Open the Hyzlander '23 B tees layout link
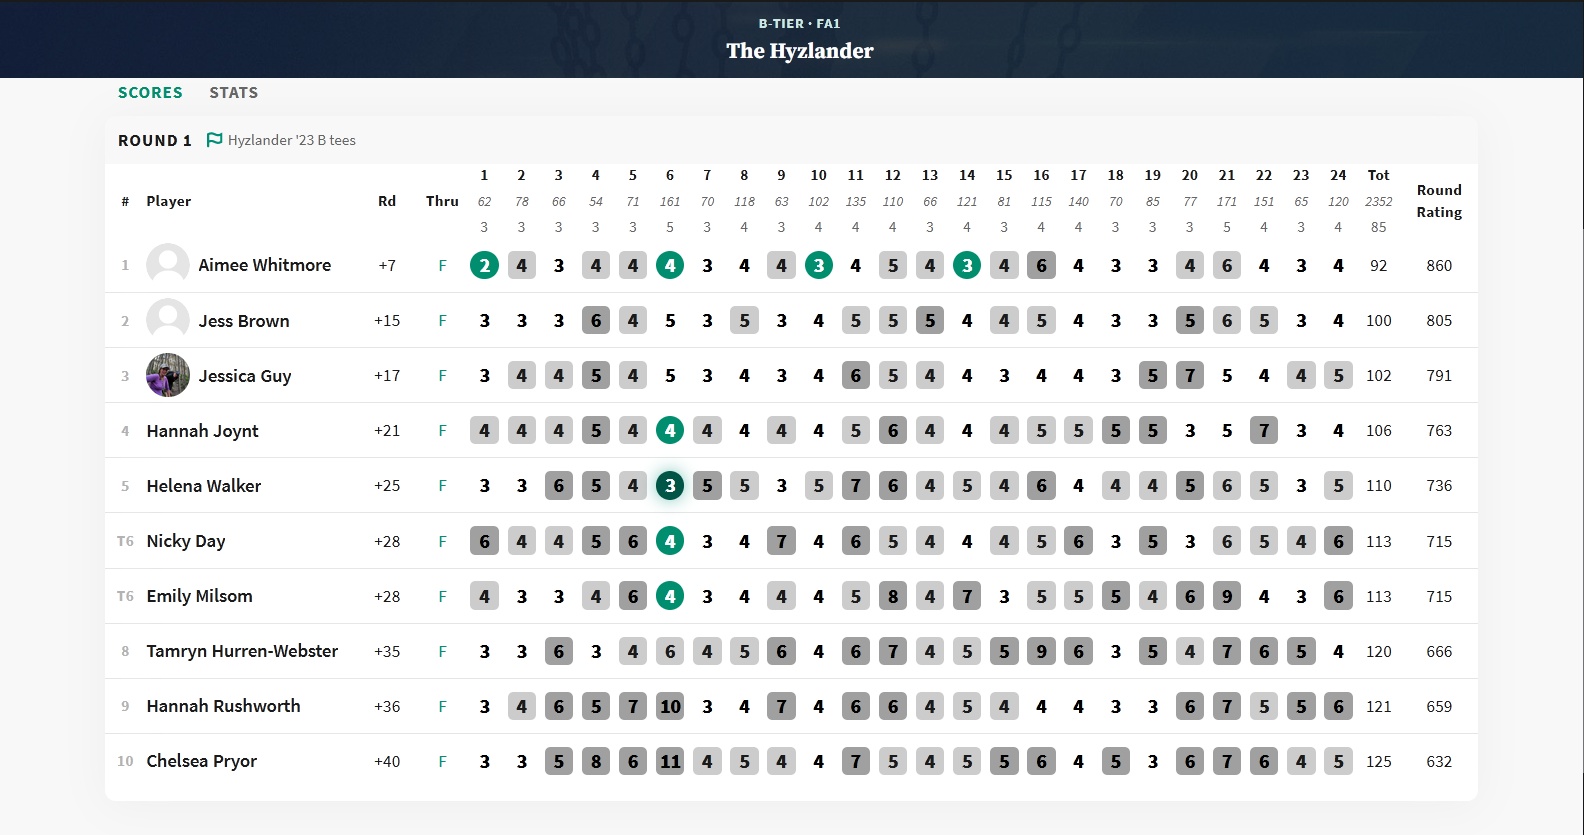Screen dimensions: 1584x835 click(x=291, y=140)
